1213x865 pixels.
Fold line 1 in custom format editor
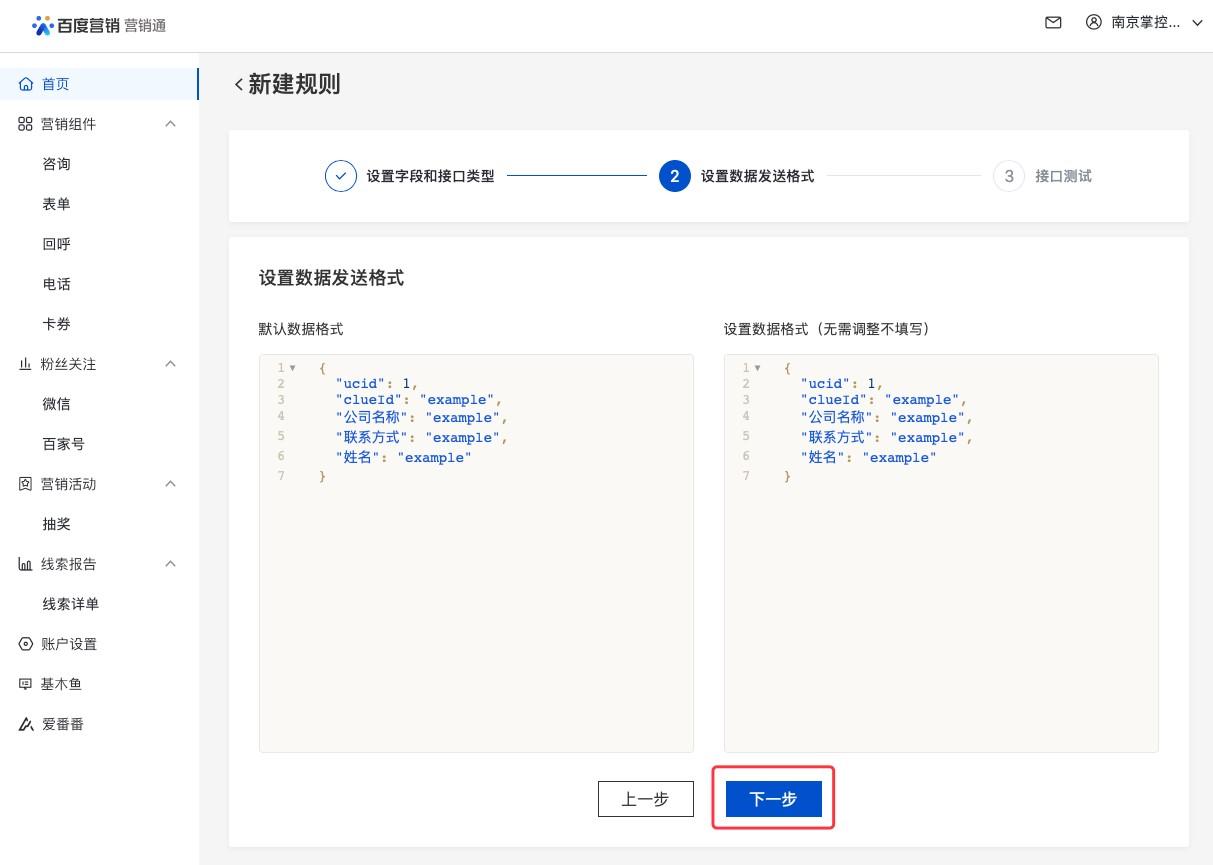pos(757,368)
